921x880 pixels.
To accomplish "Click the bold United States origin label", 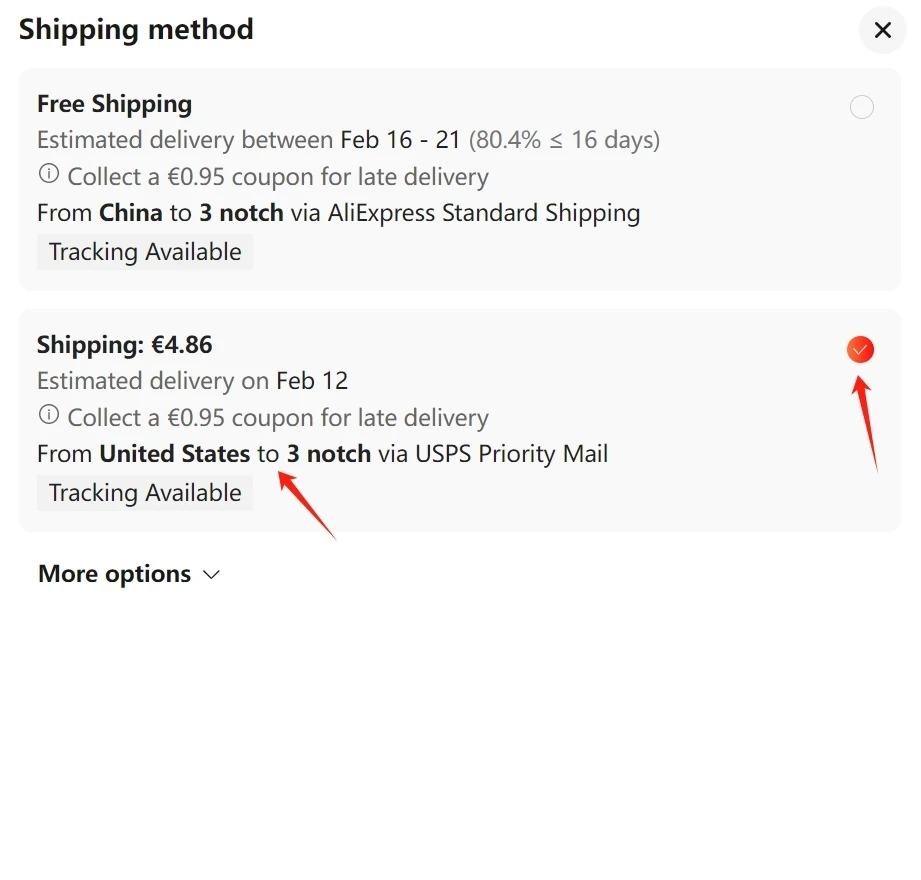I will tap(175, 454).
